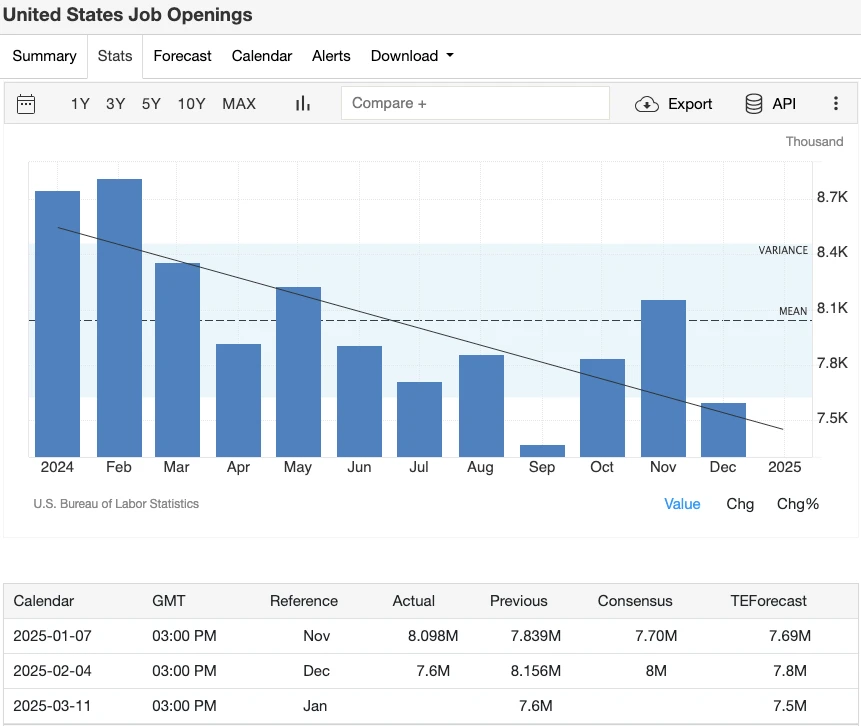861x726 pixels.
Task: Switch chart display to Chg
Action: click(x=740, y=504)
